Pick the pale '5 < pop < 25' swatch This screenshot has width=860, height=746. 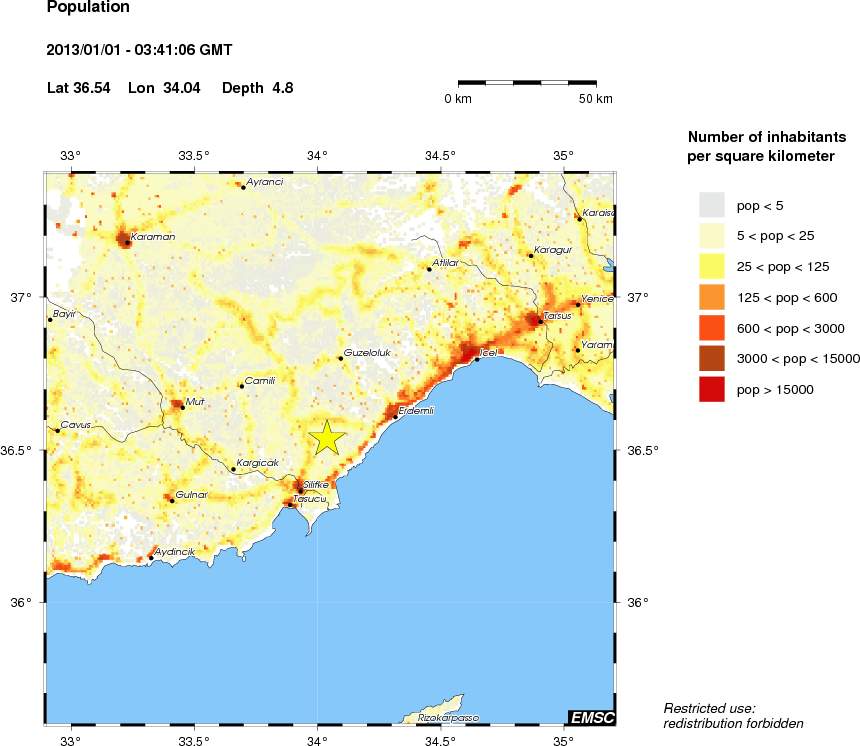click(712, 236)
